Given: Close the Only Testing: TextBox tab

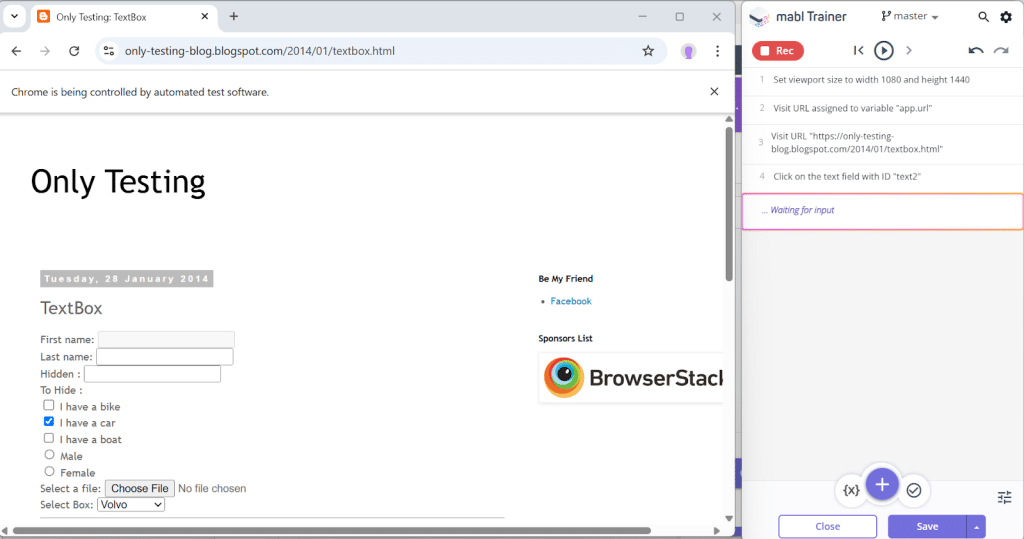Looking at the screenshot, I should (204, 16).
